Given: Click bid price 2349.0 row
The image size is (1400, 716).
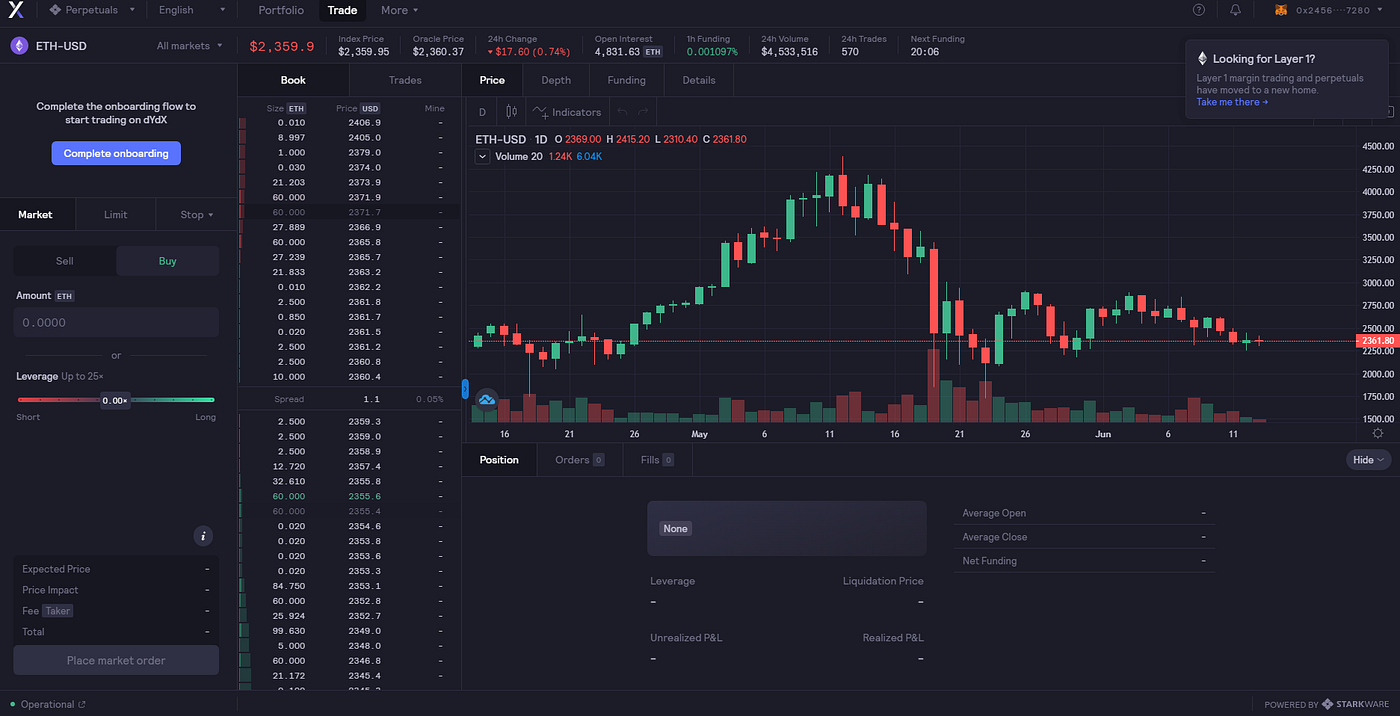Looking at the screenshot, I should [x=349, y=631].
